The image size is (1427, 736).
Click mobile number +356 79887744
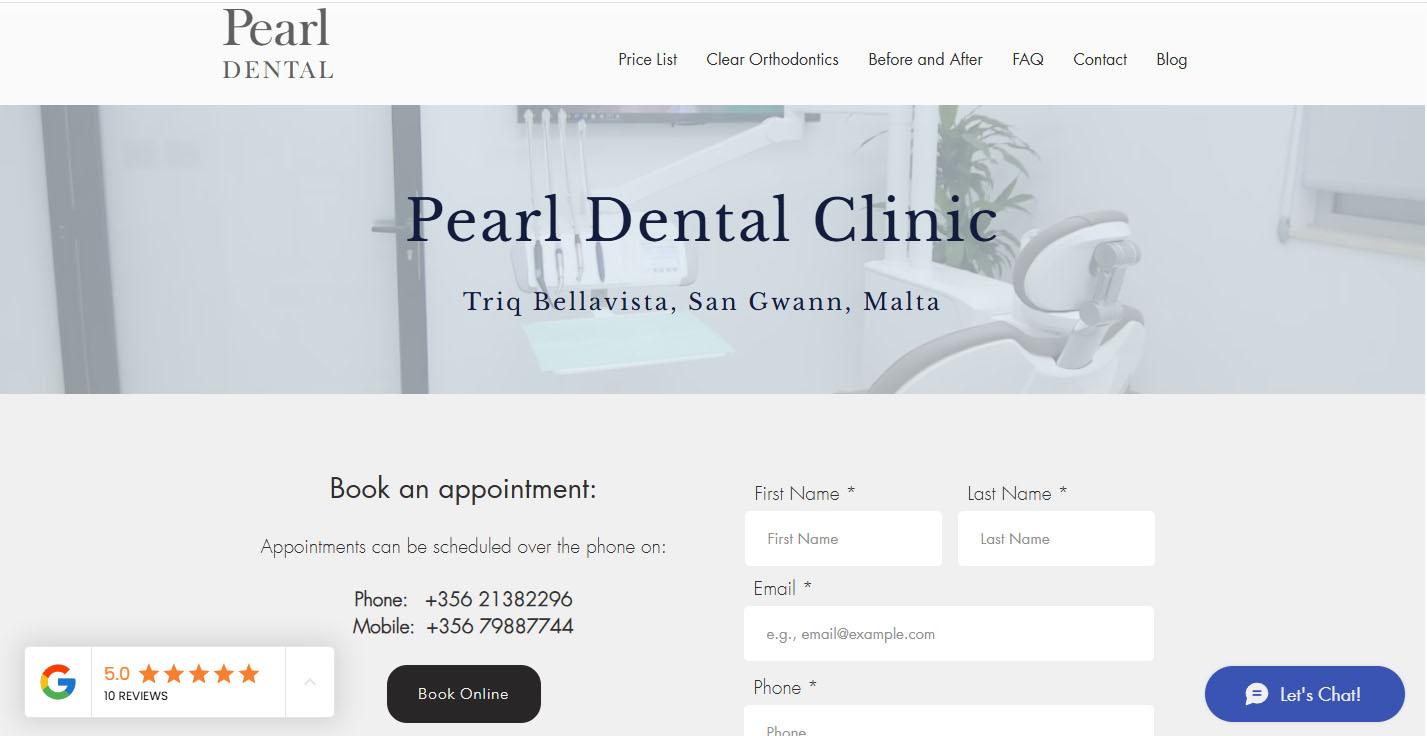click(500, 626)
